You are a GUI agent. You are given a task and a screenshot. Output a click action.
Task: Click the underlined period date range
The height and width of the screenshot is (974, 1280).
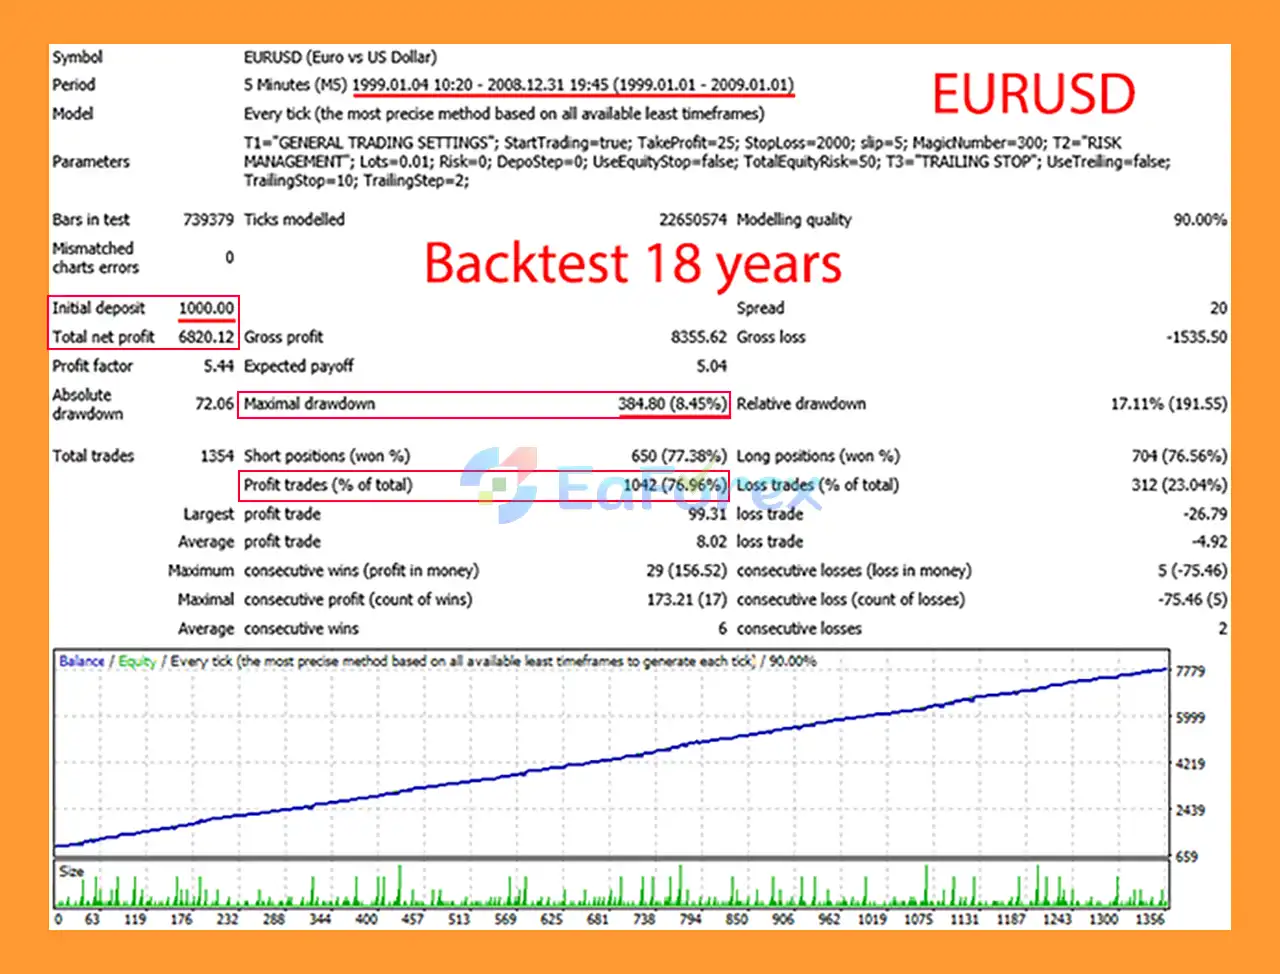[x=573, y=85]
